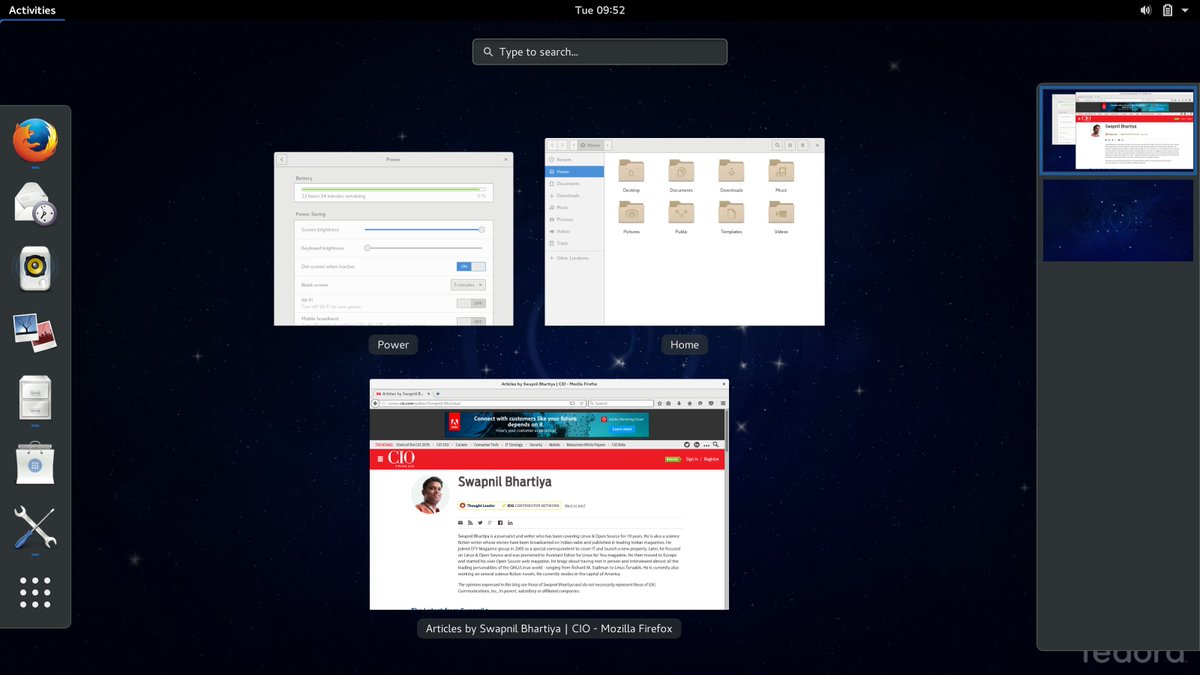Toggle Wi-Fi power saving switch
The image size is (1200, 675).
coord(471,303)
